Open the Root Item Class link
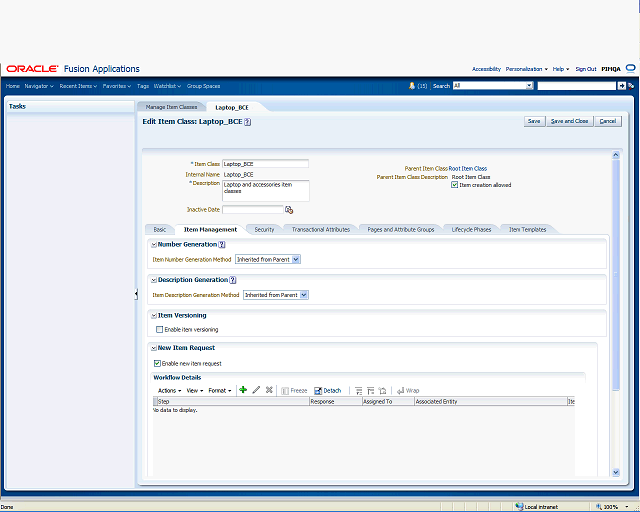The height and width of the screenshot is (512, 640). 468,168
